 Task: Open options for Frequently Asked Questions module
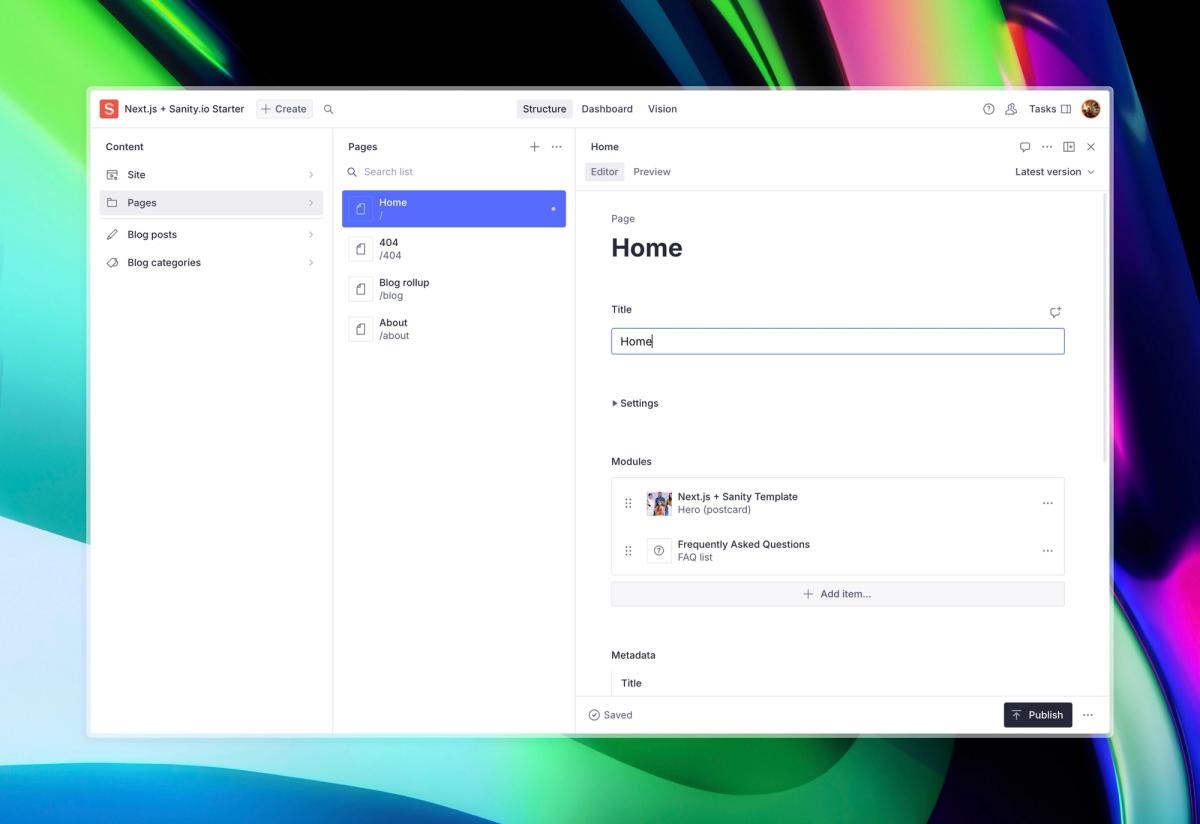coord(1048,551)
